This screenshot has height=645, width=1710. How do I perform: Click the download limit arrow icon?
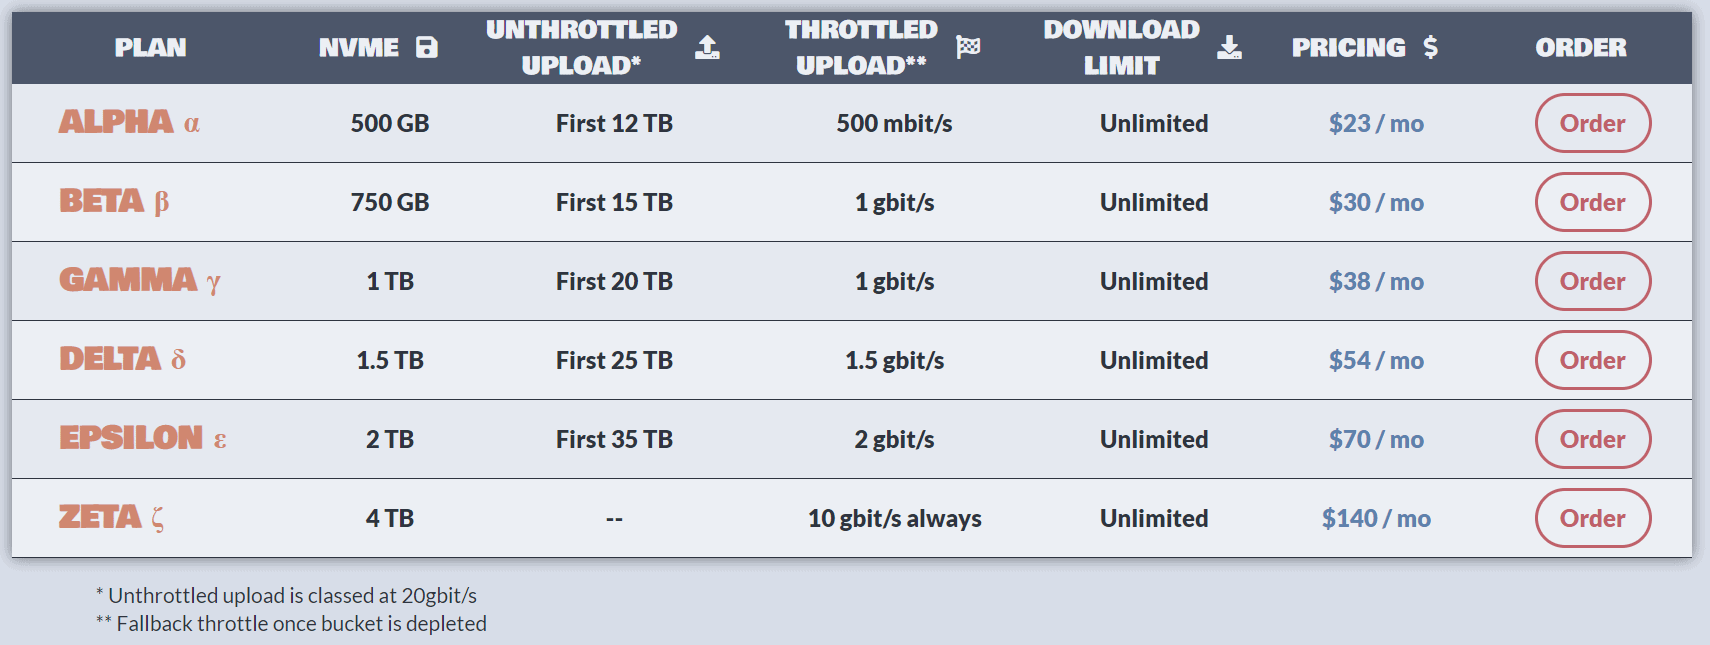coord(1229,47)
